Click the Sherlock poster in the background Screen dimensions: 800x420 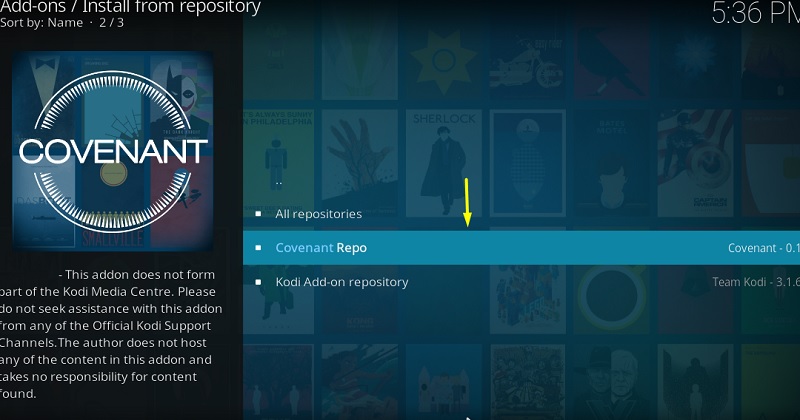click(443, 163)
